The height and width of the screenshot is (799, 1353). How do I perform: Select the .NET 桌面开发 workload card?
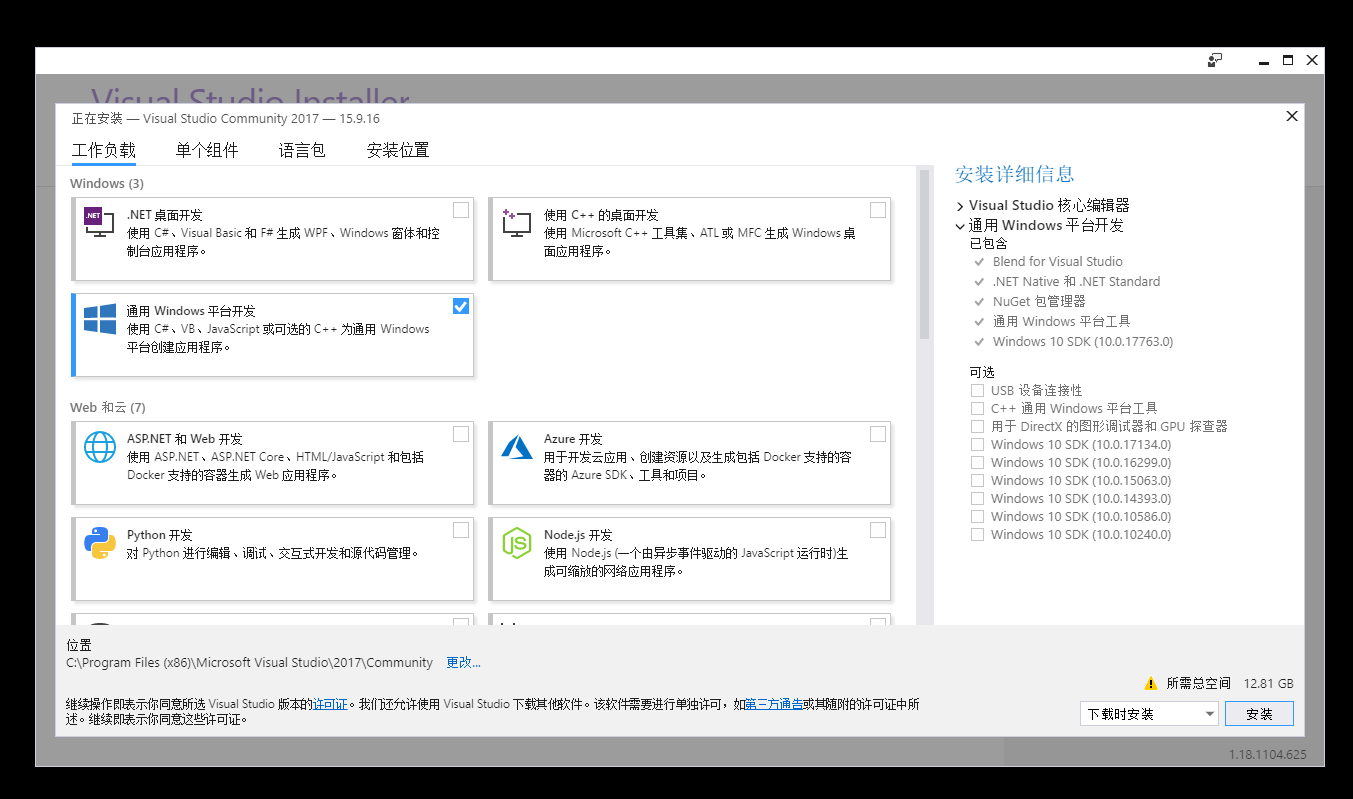(x=273, y=238)
